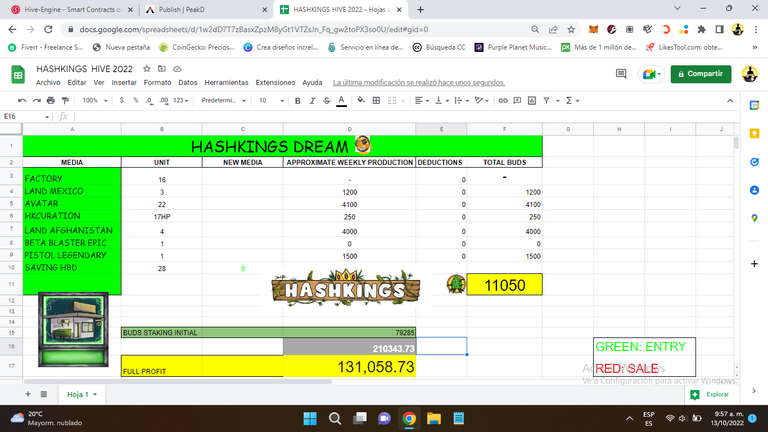Toggle italic formatting
This screenshot has height=432, width=768.
click(312, 100)
